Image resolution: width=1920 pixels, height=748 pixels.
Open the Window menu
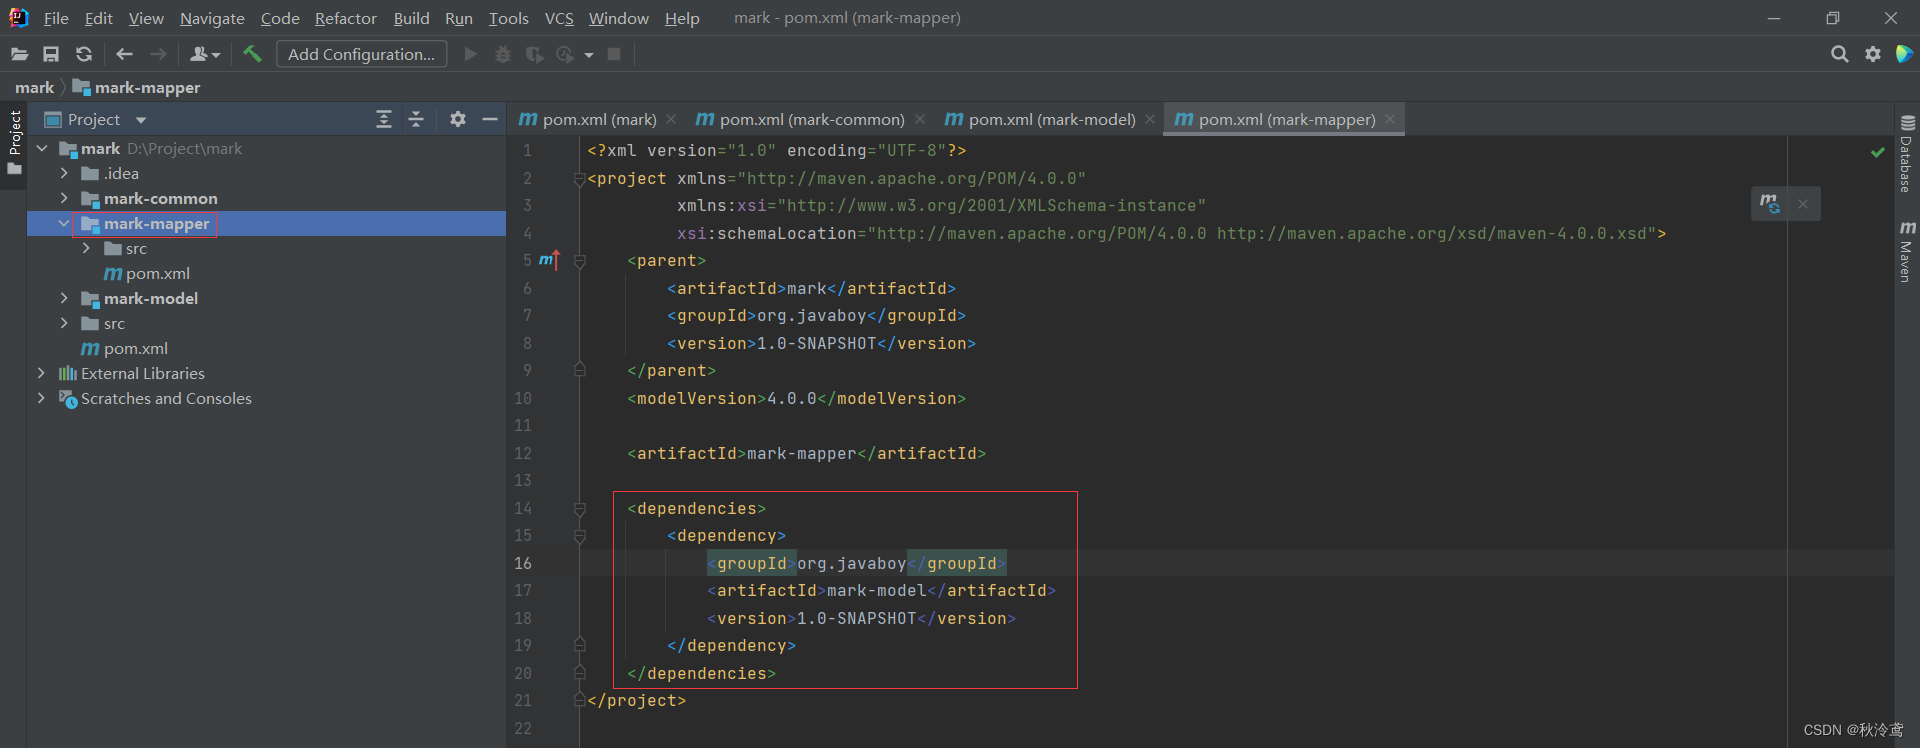coord(618,18)
